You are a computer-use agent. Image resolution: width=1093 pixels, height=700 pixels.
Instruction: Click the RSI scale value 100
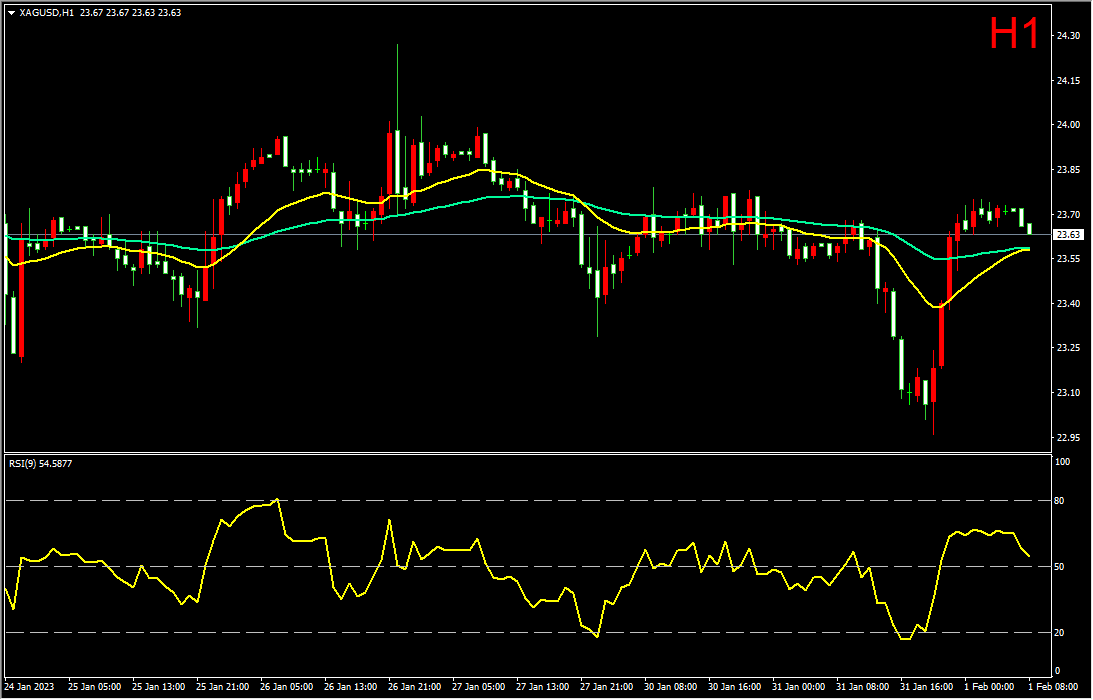[x=1064, y=462]
